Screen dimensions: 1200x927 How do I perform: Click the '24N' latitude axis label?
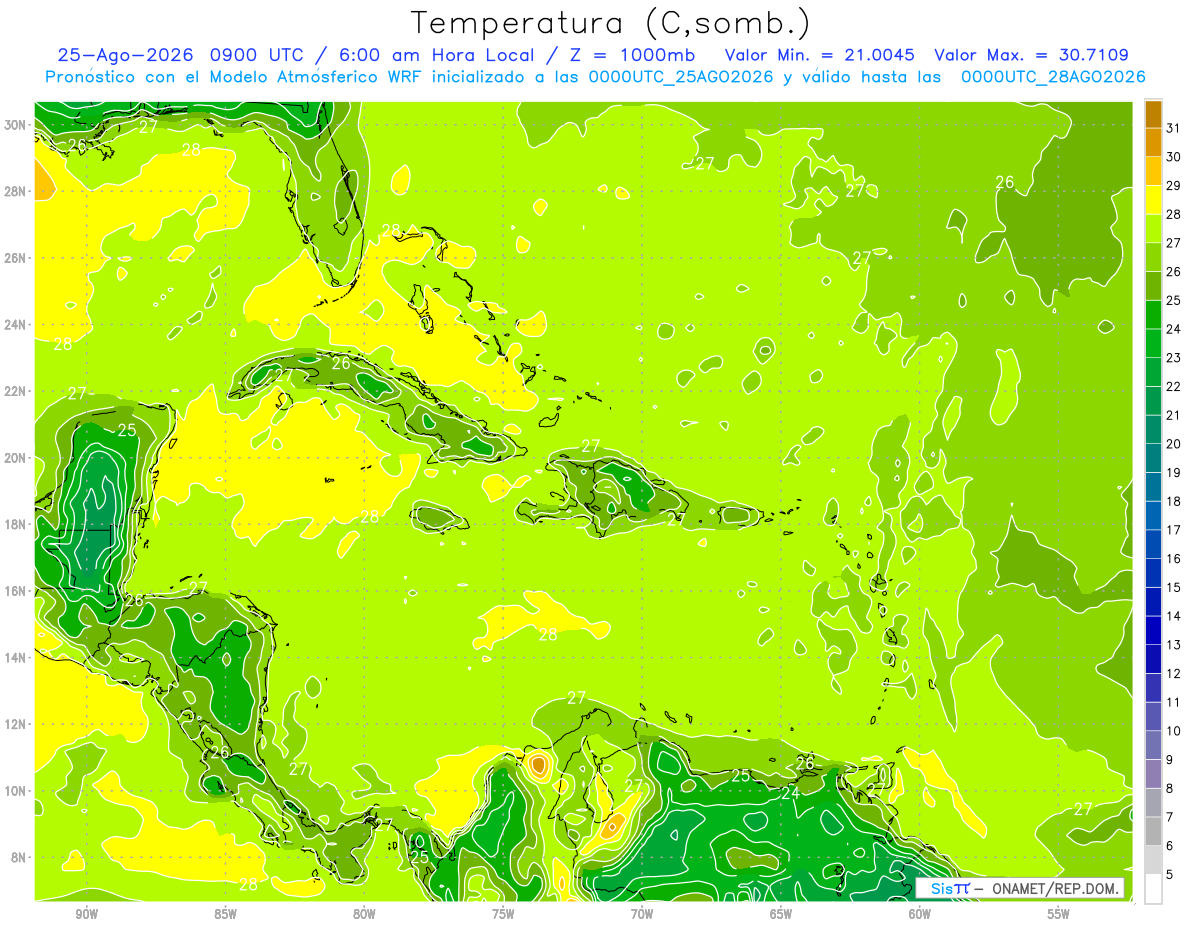coord(16,325)
